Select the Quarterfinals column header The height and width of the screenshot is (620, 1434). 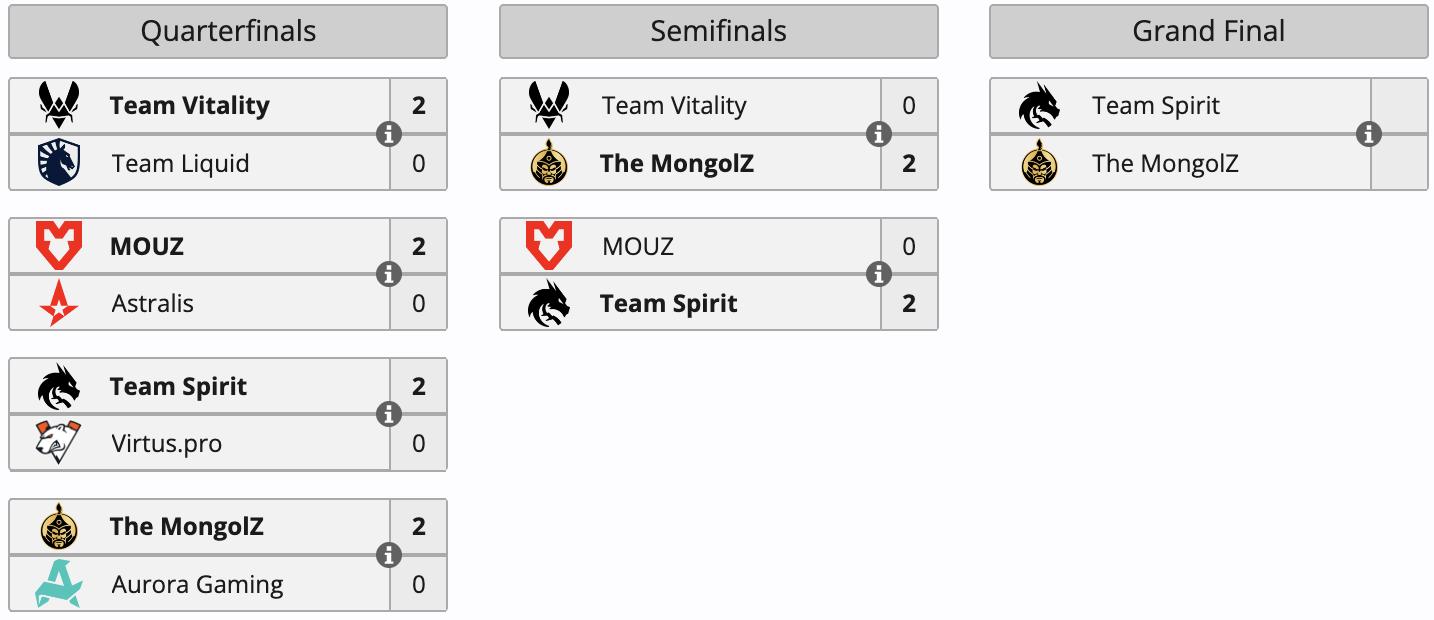point(228,31)
